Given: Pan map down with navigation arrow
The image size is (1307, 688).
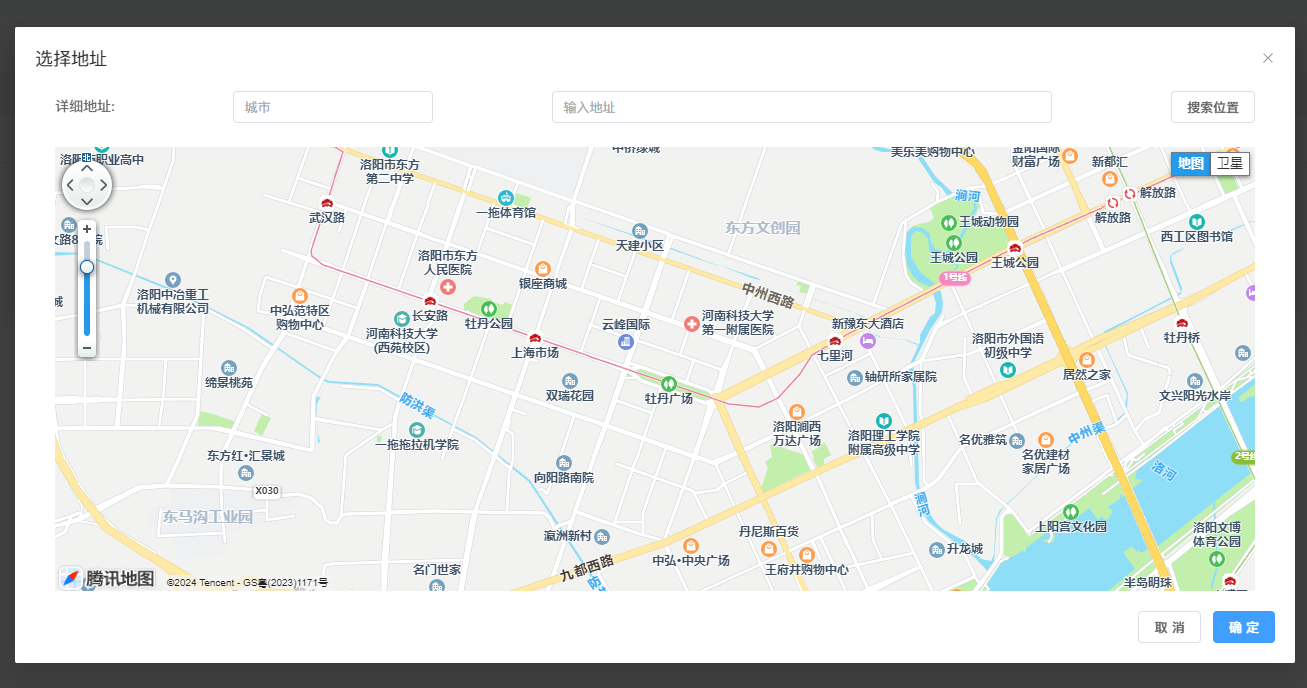Looking at the screenshot, I should (87, 202).
